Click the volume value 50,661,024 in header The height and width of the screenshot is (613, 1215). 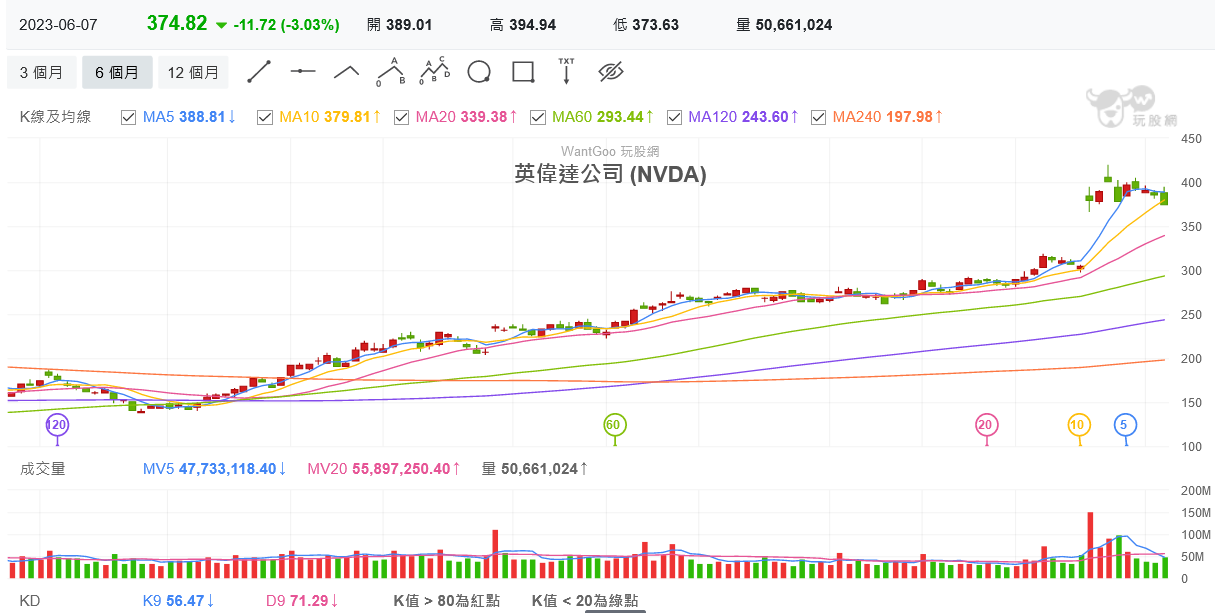click(x=793, y=25)
